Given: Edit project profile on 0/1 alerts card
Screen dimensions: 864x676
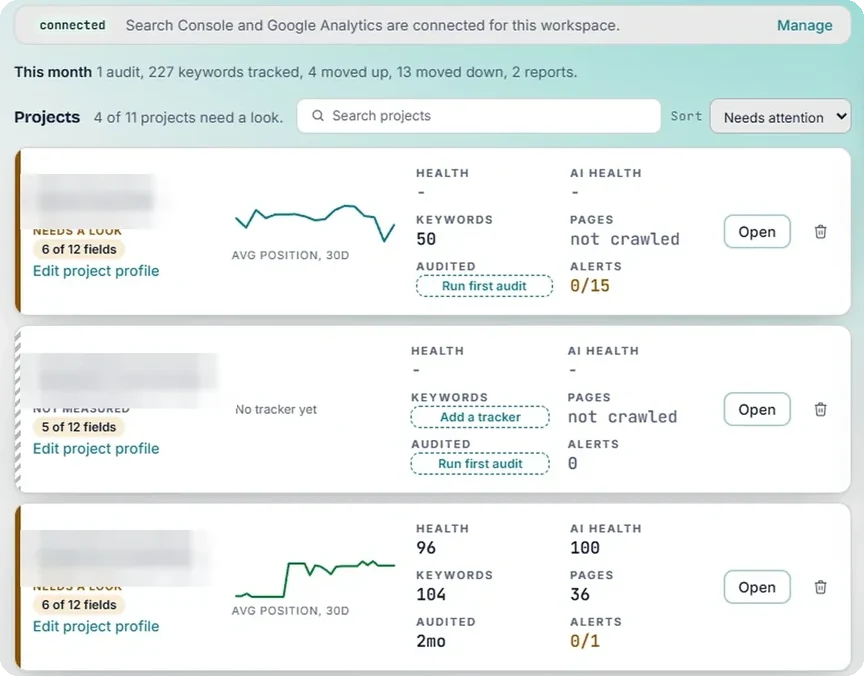Looking at the screenshot, I should (x=96, y=626).
